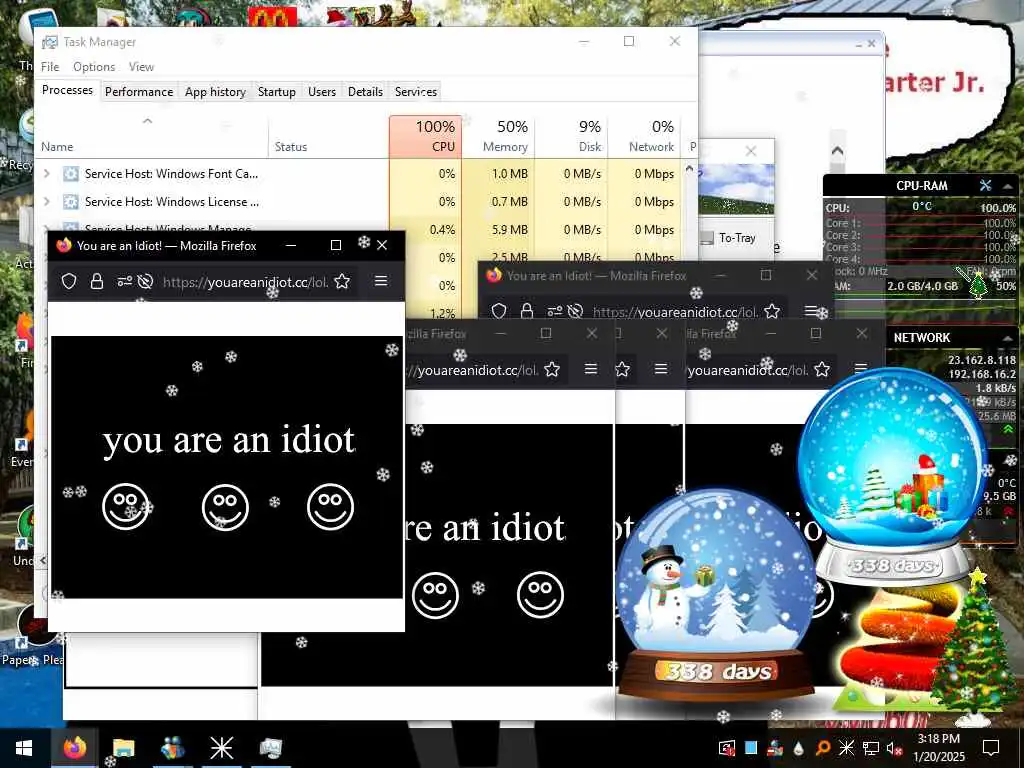This screenshot has width=1024, height=768.
Task: Click bookmark star in dimmed fully-titled Firefox window
Action: (x=772, y=312)
